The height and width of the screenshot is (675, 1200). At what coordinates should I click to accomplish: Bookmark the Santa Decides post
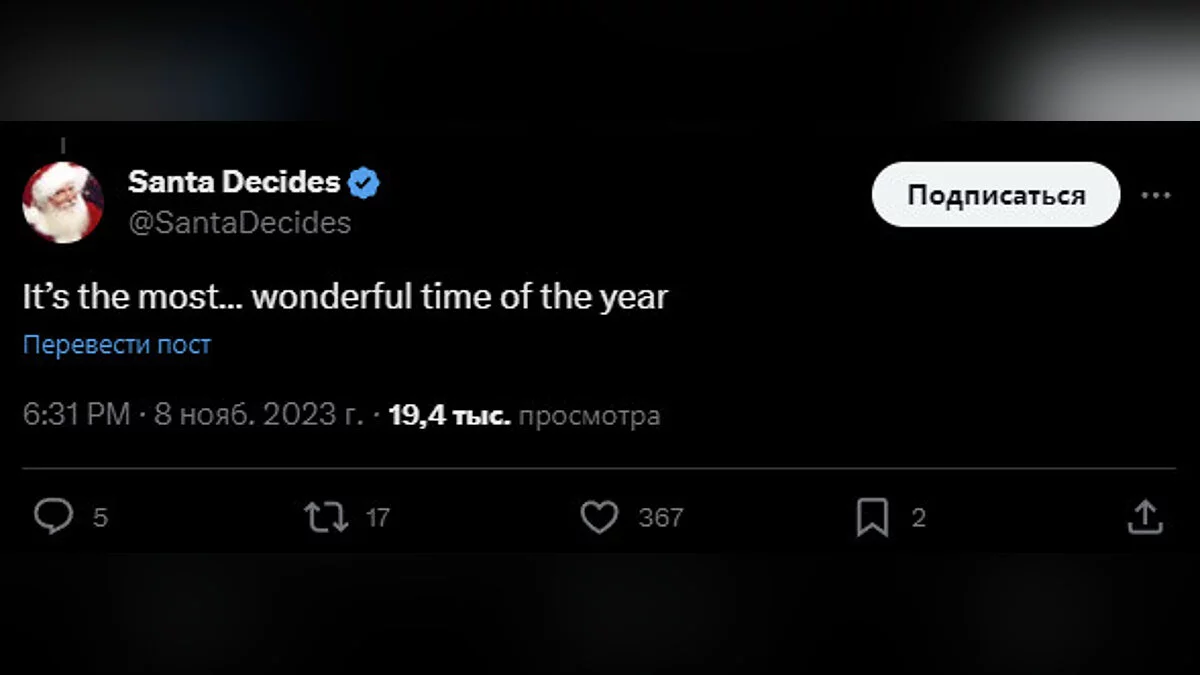click(872, 518)
